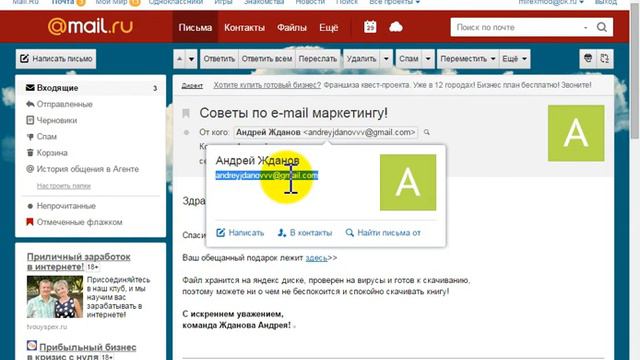The width and height of the screenshot is (640, 360).
Task: Click the large sender avatar A
Action: (x=576, y=133)
